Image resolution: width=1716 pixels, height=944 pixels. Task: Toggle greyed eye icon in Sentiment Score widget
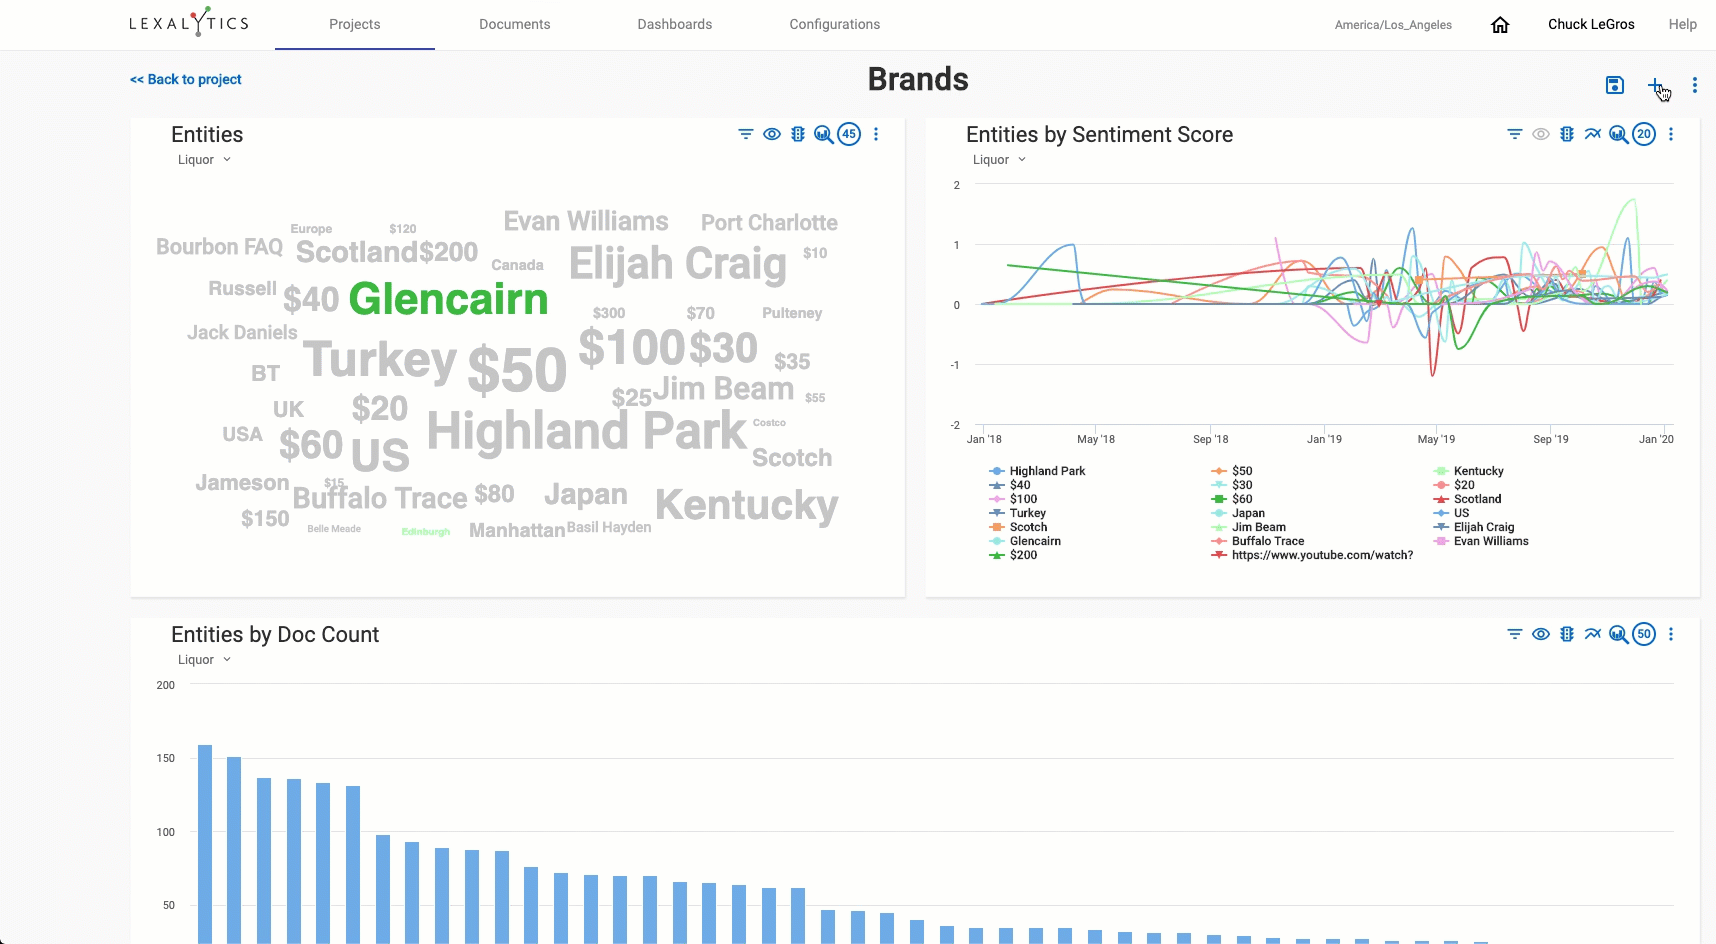click(x=1541, y=134)
